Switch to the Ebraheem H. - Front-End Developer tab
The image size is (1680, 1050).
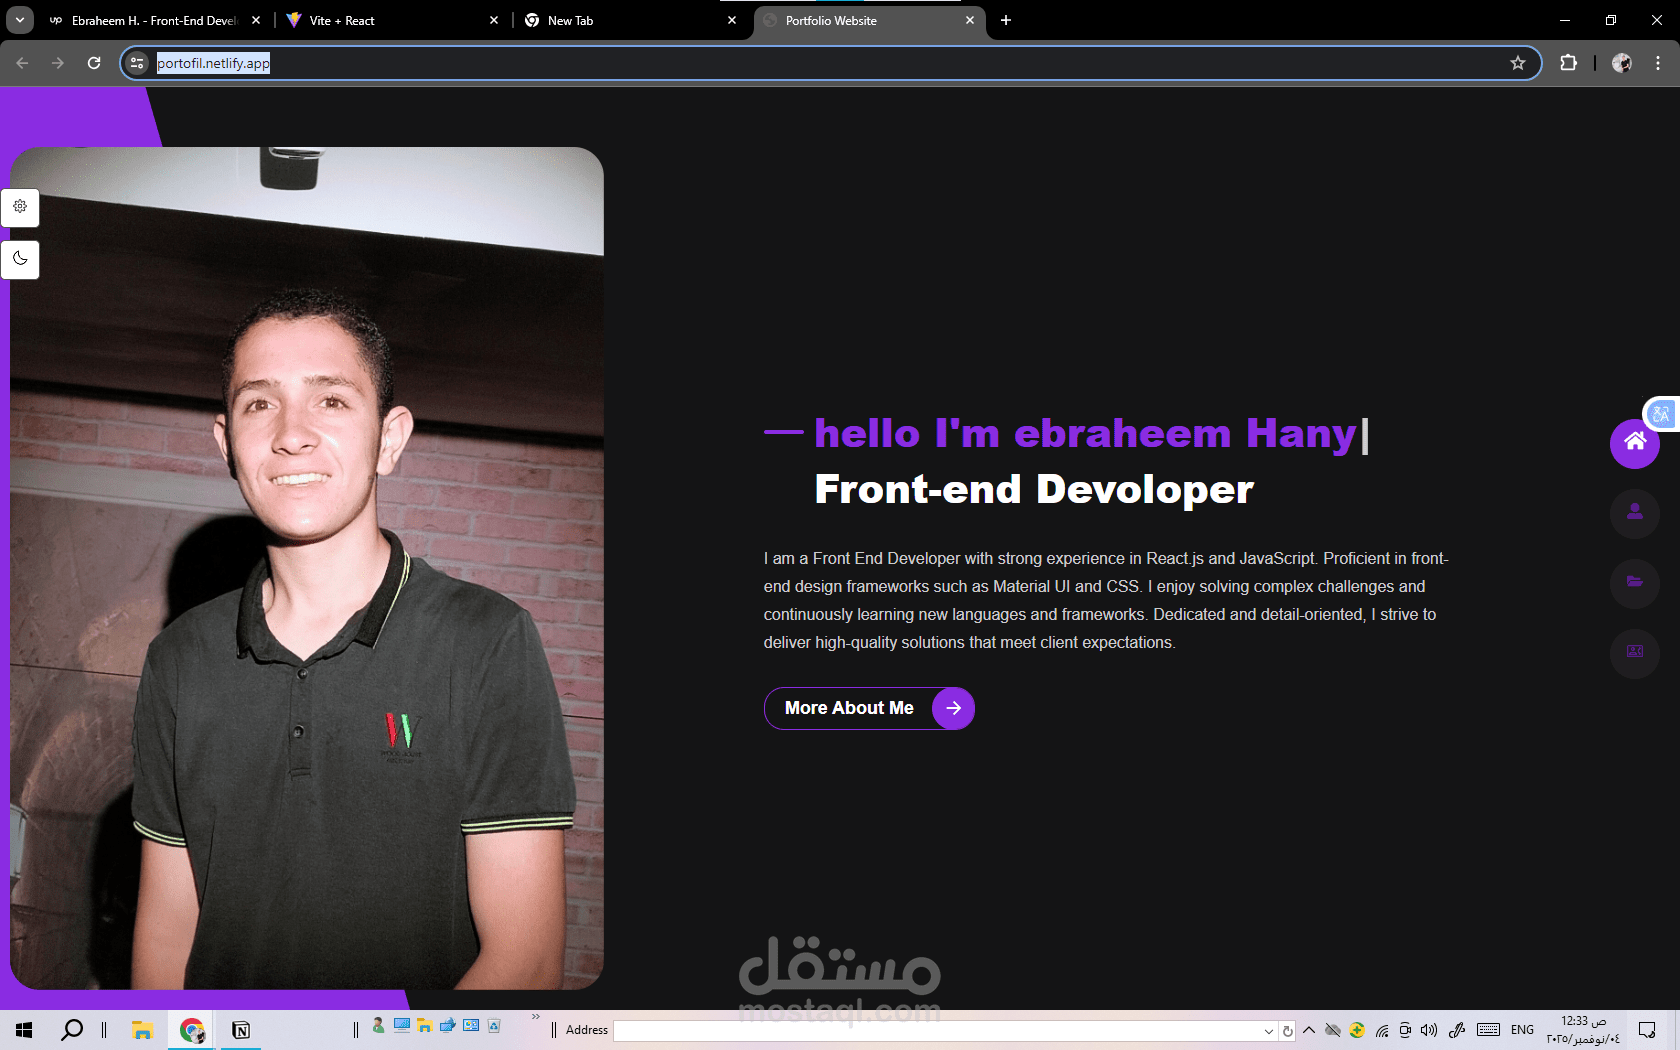coord(154,20)
